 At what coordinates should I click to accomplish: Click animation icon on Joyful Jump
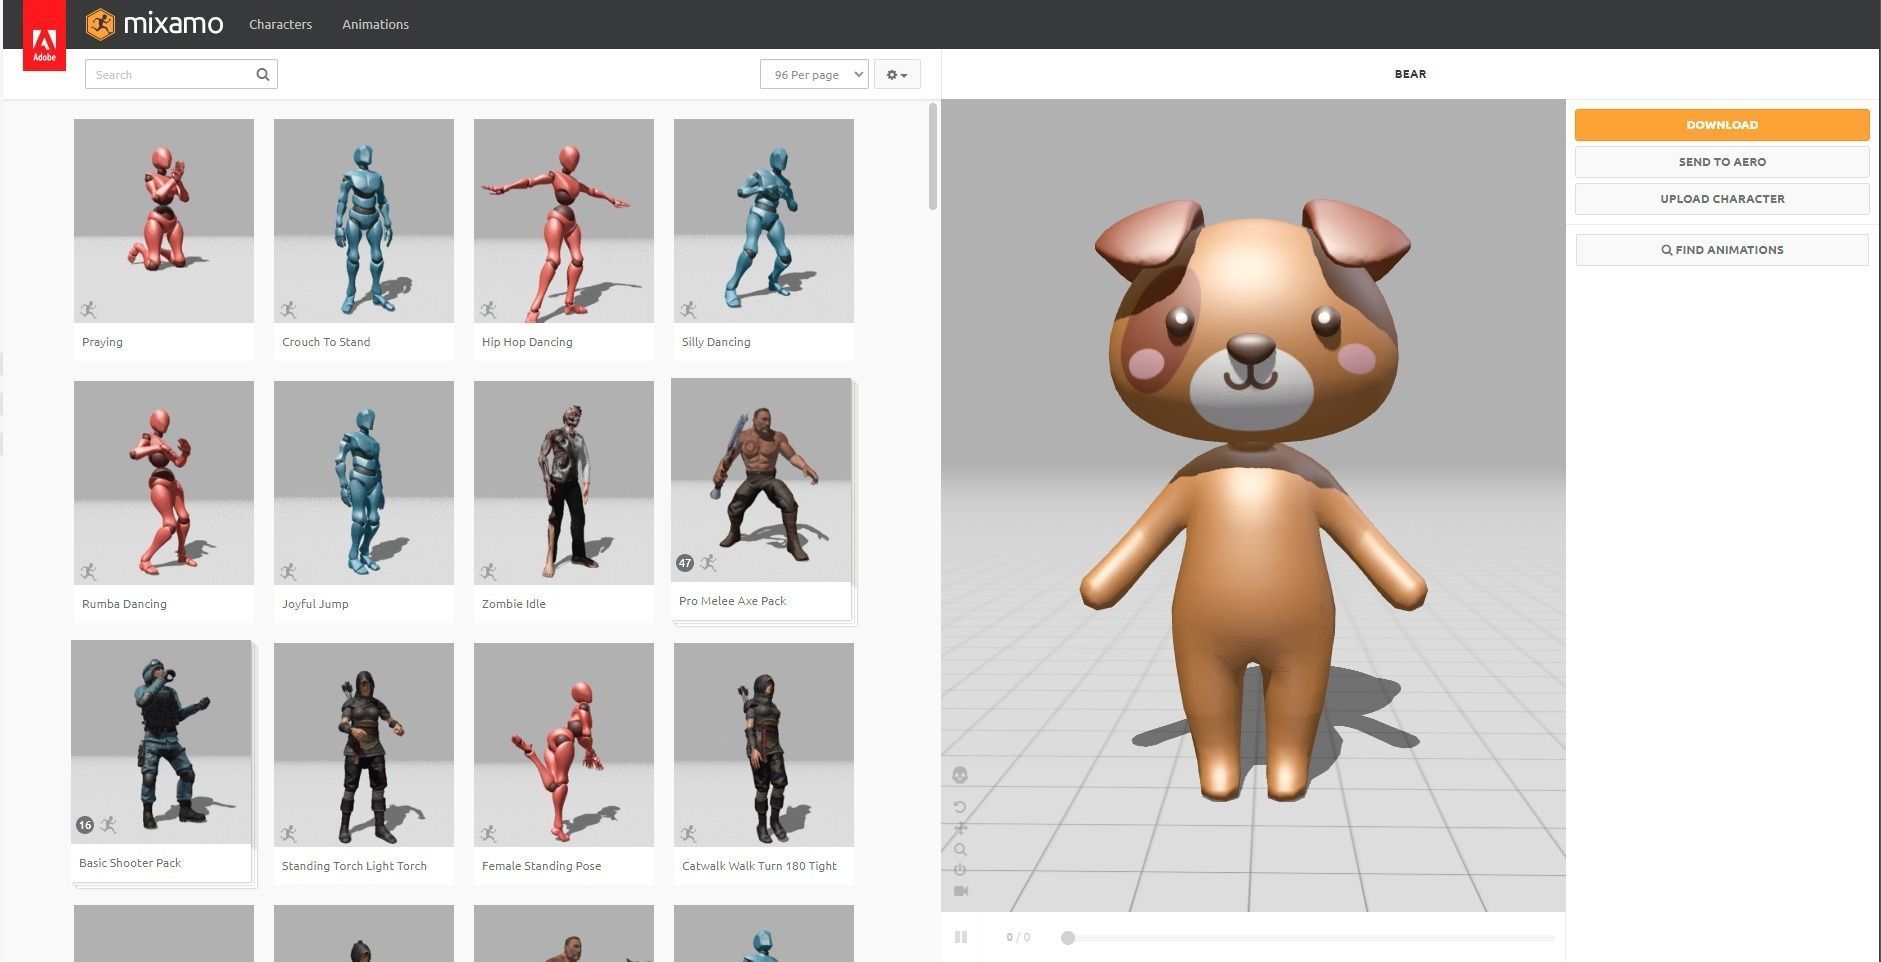coord(289,572)
